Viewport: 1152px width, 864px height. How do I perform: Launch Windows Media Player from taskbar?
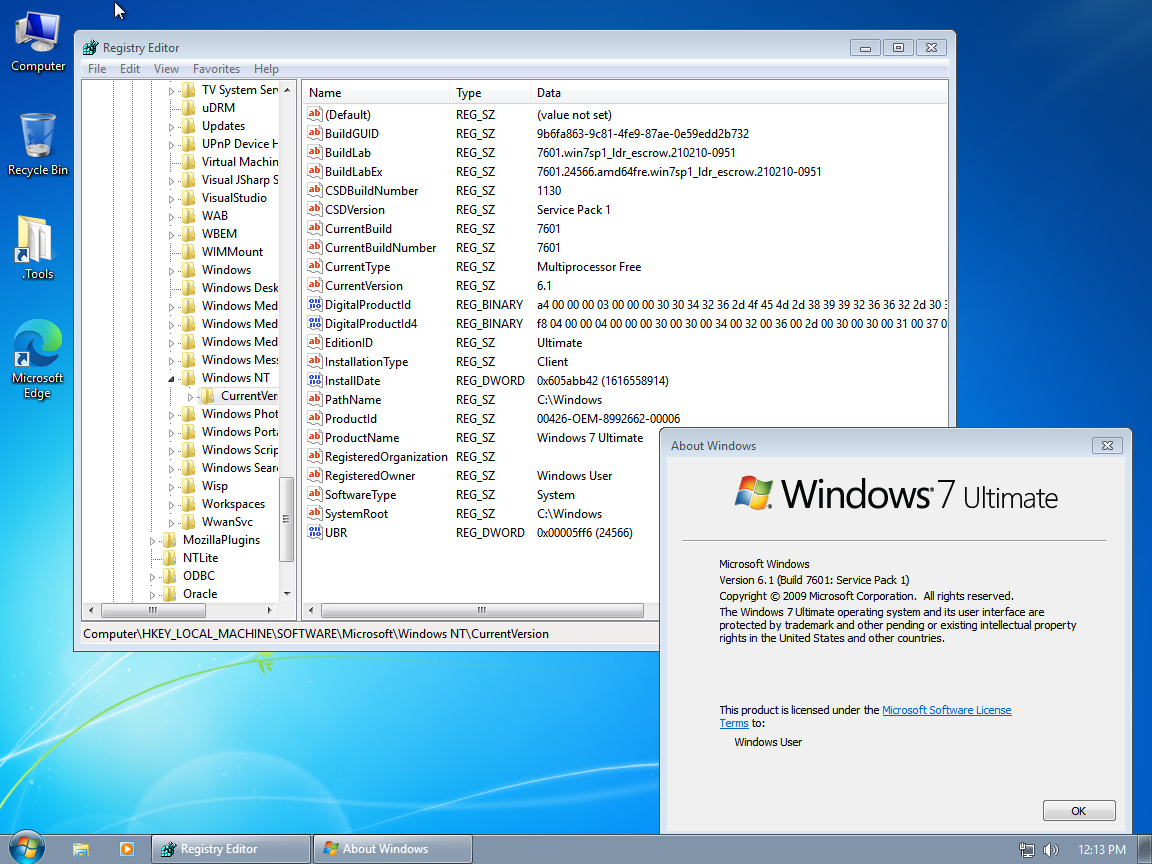(126, 849)
